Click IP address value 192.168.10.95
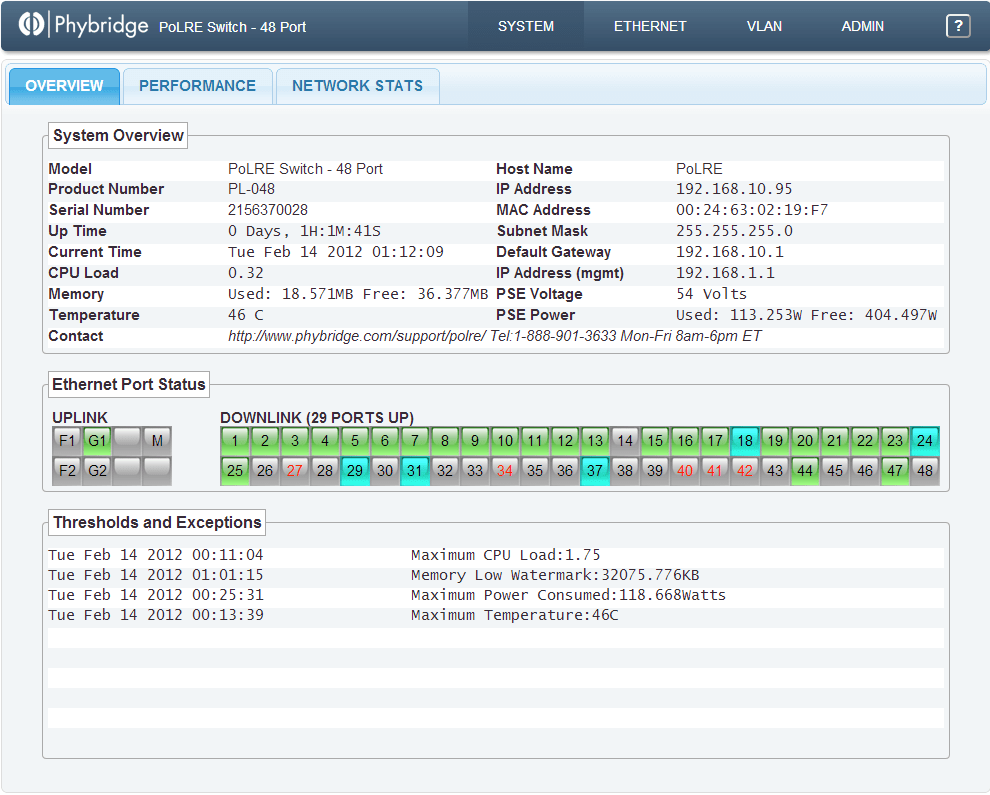 (734, 189)
